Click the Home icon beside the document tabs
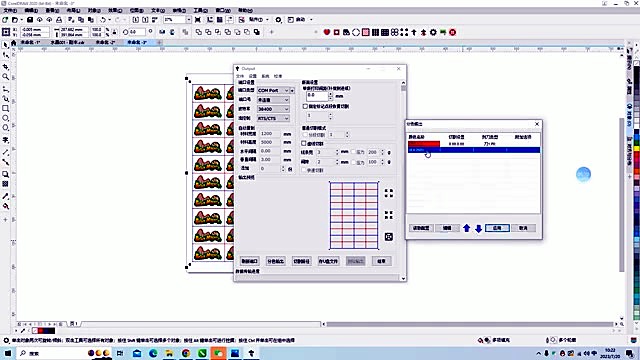Image resolution: width=640 pixels, height=360 pixels. (13, 42)
